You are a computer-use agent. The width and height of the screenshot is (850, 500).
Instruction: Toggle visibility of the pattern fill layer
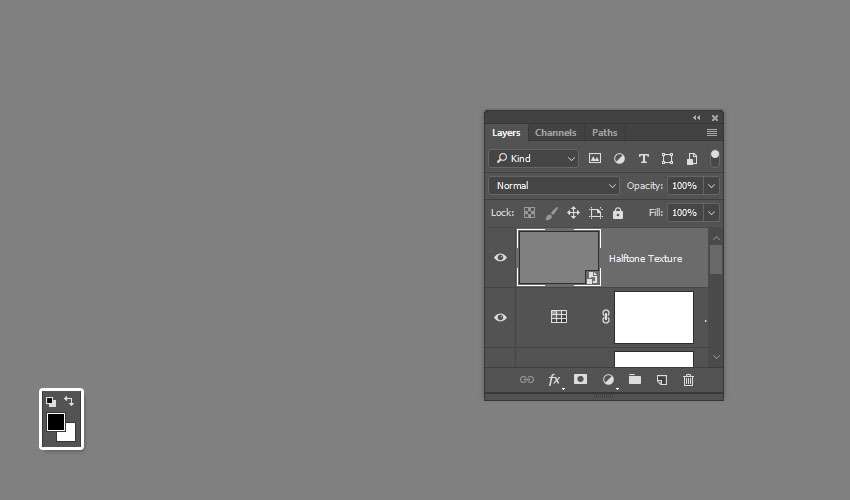click(500, 317)
